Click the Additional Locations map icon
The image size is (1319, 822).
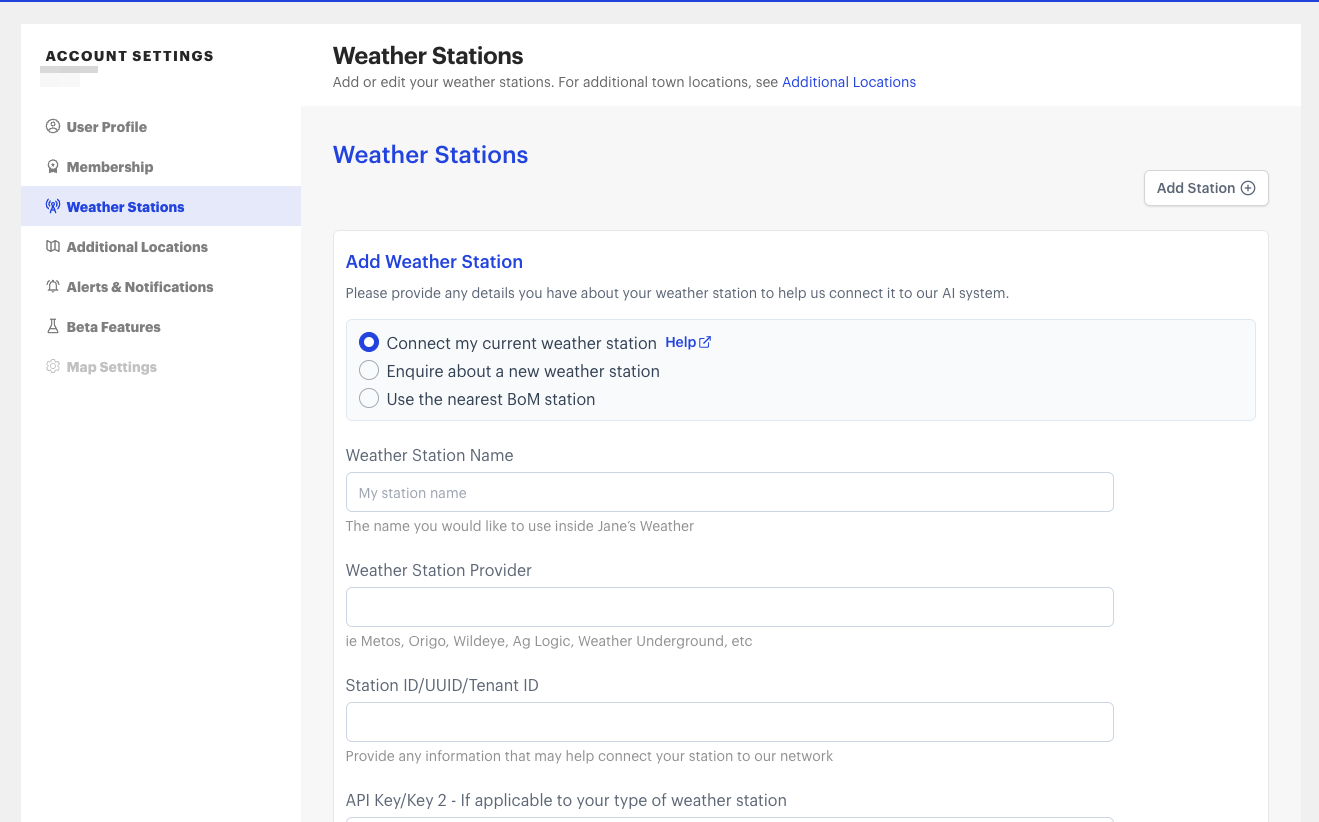pos(53,247)
